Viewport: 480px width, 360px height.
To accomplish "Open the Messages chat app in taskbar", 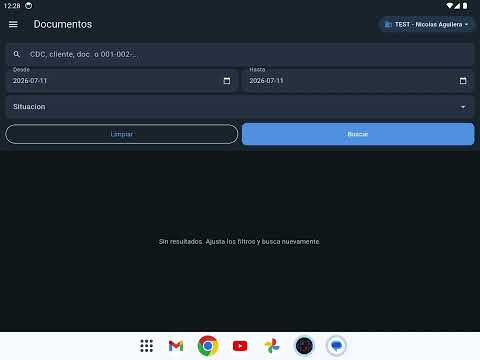I will click(x=336, y=346).
